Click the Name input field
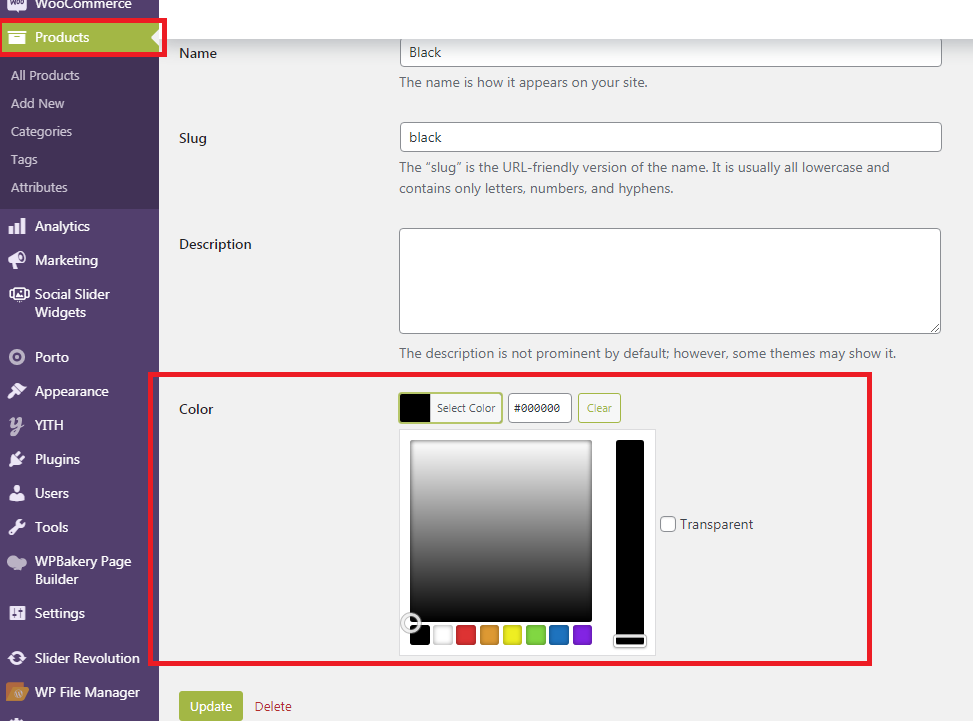The image size is (973, 721). pyautogui.click(x=671, y=53)
